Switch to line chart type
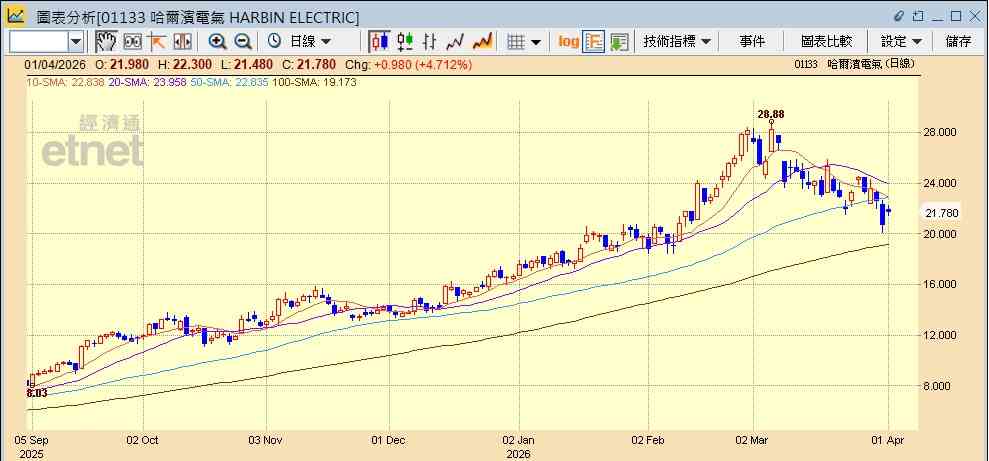Screen dimensions: 989x461 455,42
